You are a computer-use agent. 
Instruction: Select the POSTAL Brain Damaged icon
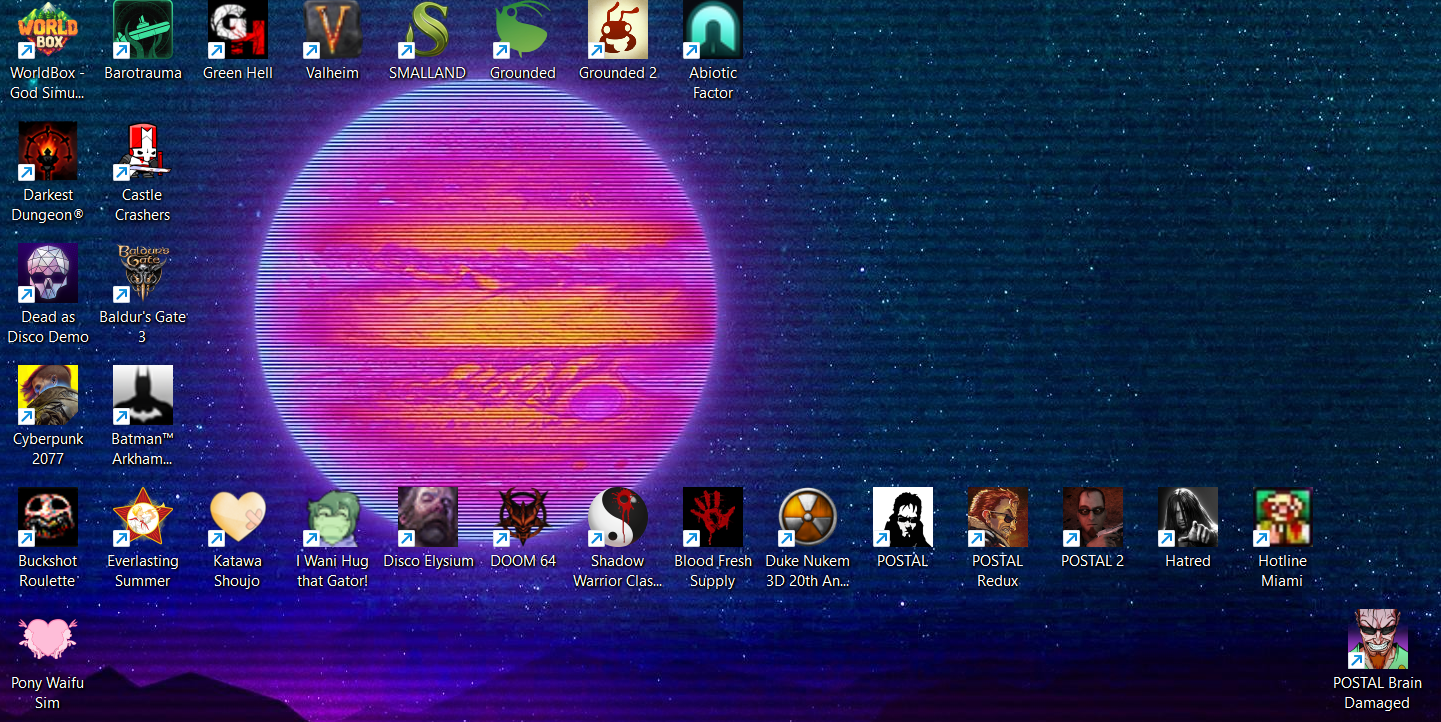(1378, 640)
